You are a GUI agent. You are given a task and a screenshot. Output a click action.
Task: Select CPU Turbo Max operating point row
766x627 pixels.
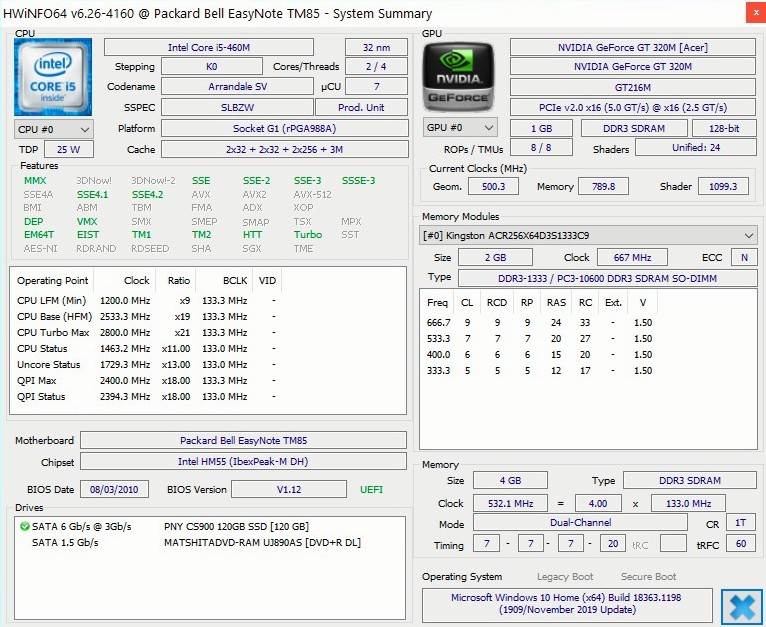pos(147,332)
